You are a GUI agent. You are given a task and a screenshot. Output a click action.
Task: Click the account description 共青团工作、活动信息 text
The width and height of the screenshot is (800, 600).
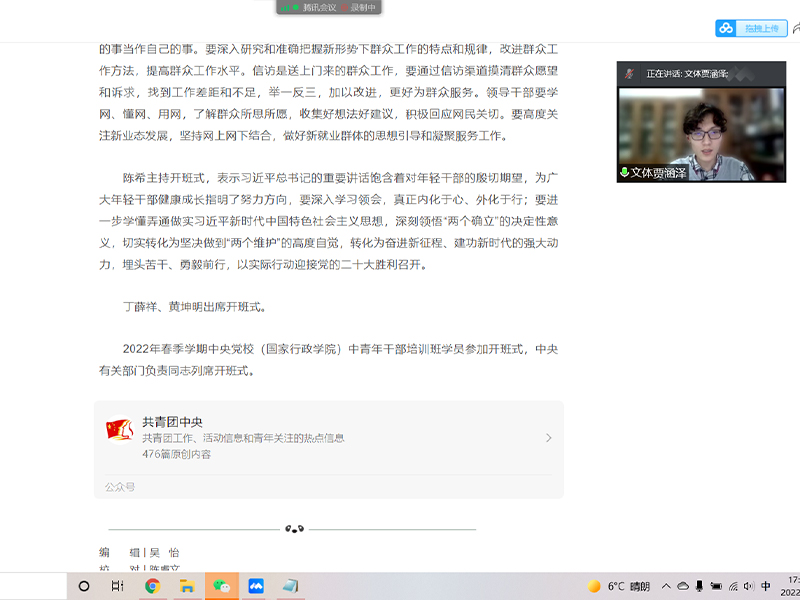(243, 438)
